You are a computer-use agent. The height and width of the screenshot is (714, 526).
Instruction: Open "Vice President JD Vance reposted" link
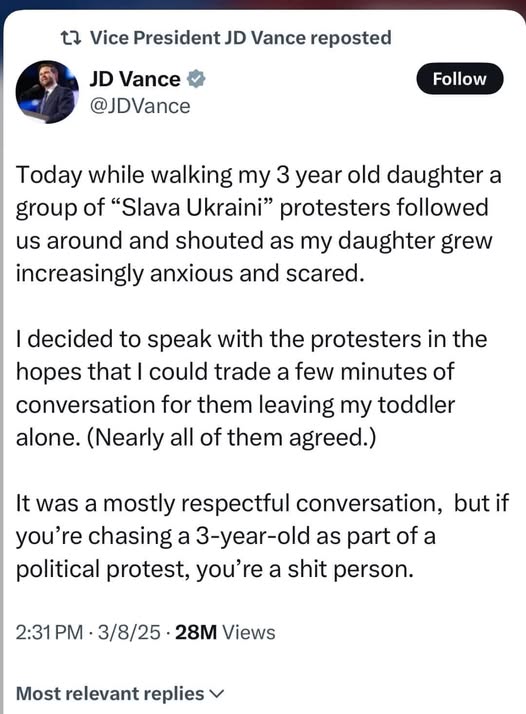240,38
